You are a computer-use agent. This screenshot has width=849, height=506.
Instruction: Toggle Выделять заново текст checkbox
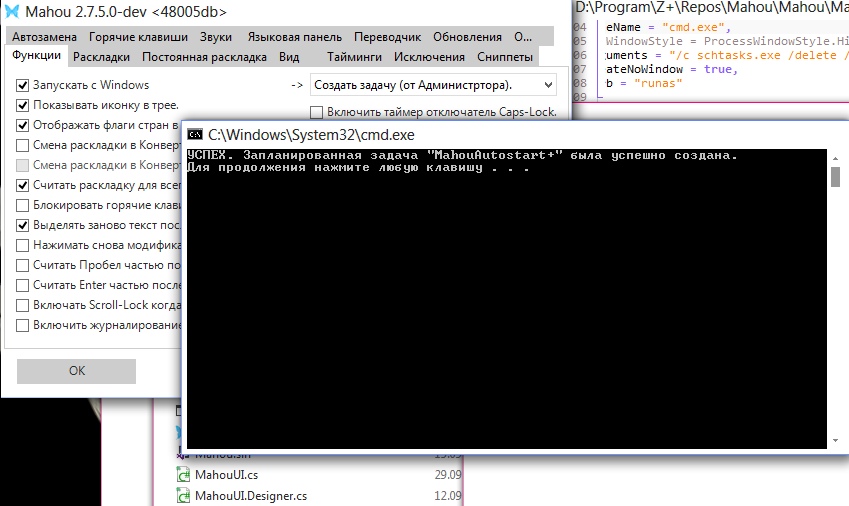tap(22, 225)
